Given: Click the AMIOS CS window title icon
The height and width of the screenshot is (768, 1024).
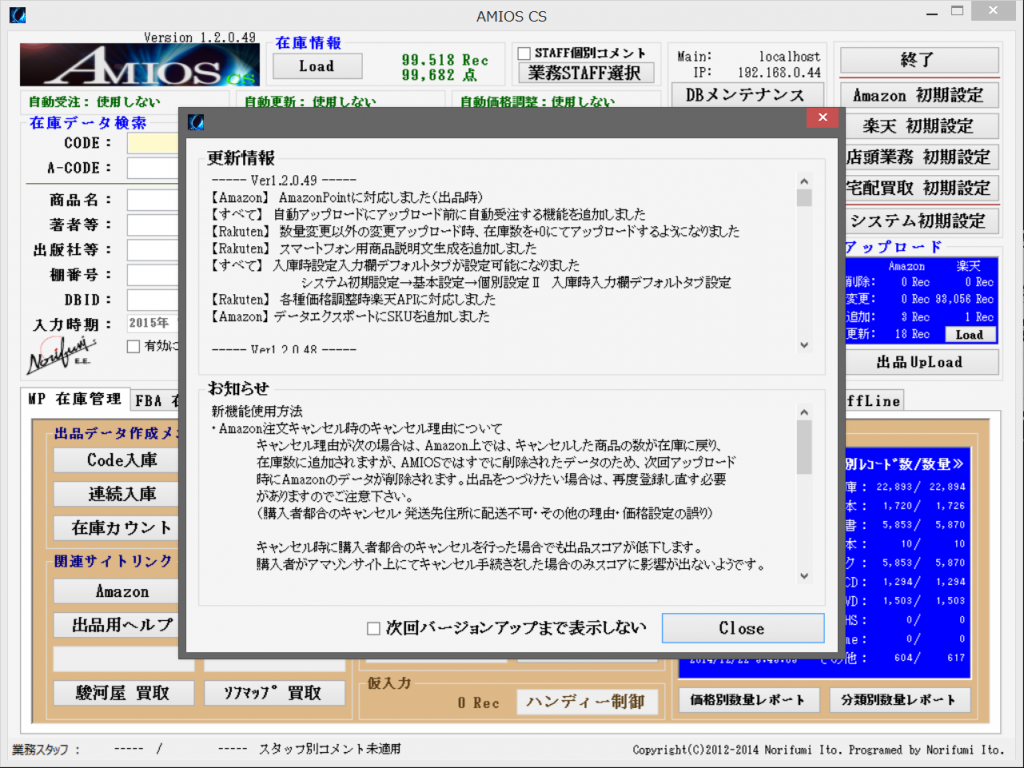Looking at the screenshot, I should [18, 14].
